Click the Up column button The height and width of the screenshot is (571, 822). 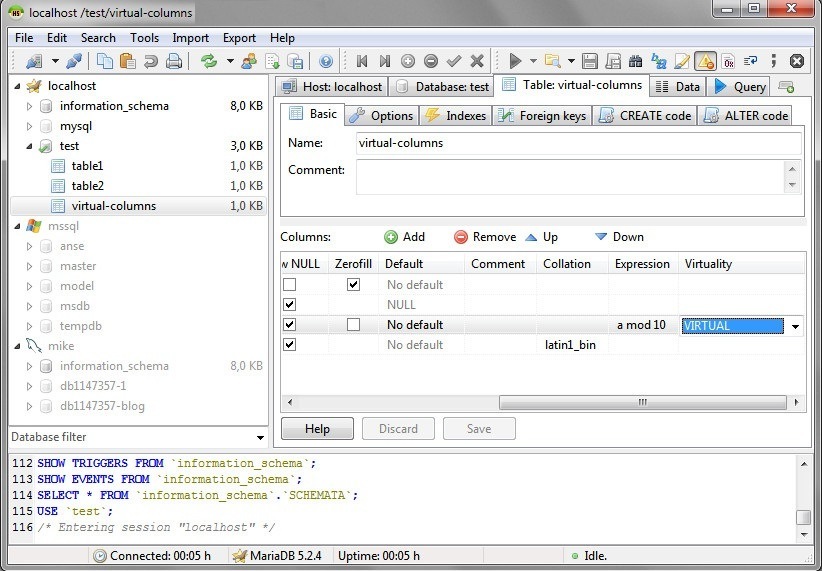(x=542, y=237)
